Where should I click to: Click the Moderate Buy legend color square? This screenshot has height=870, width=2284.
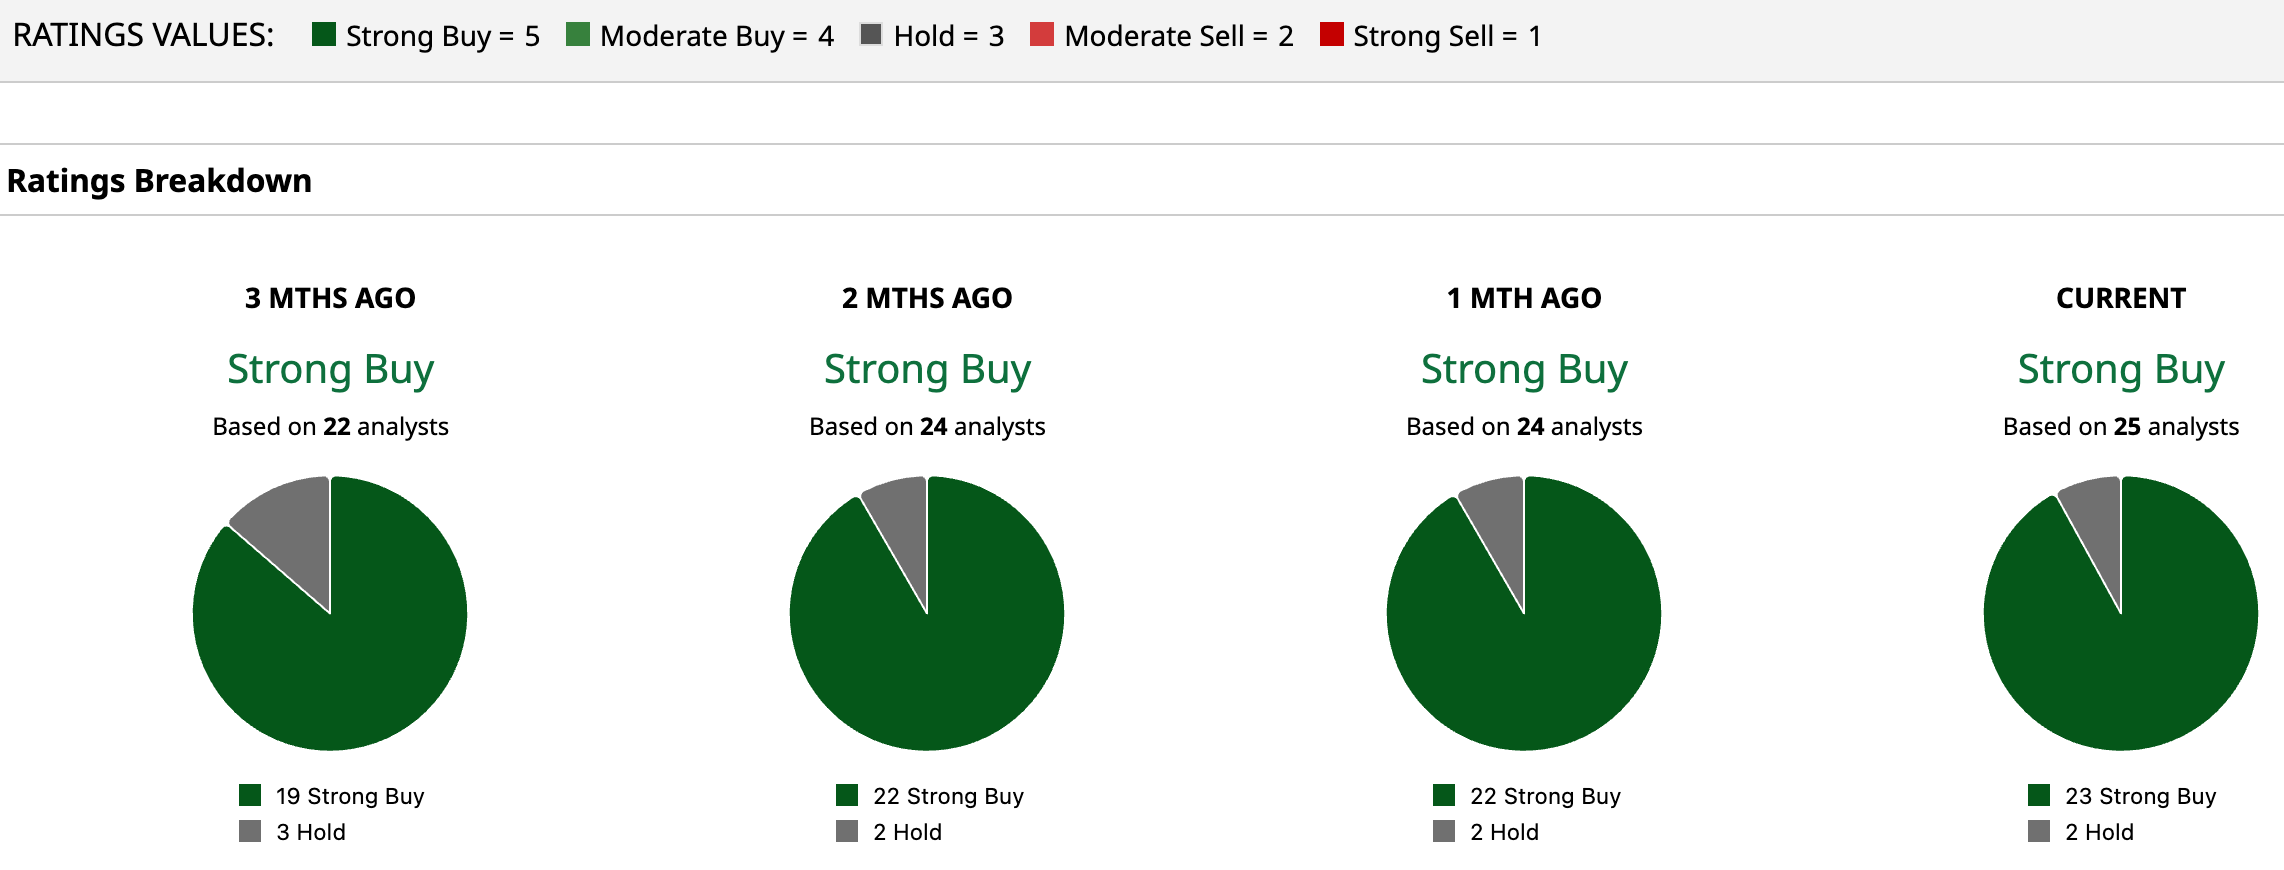577,35
